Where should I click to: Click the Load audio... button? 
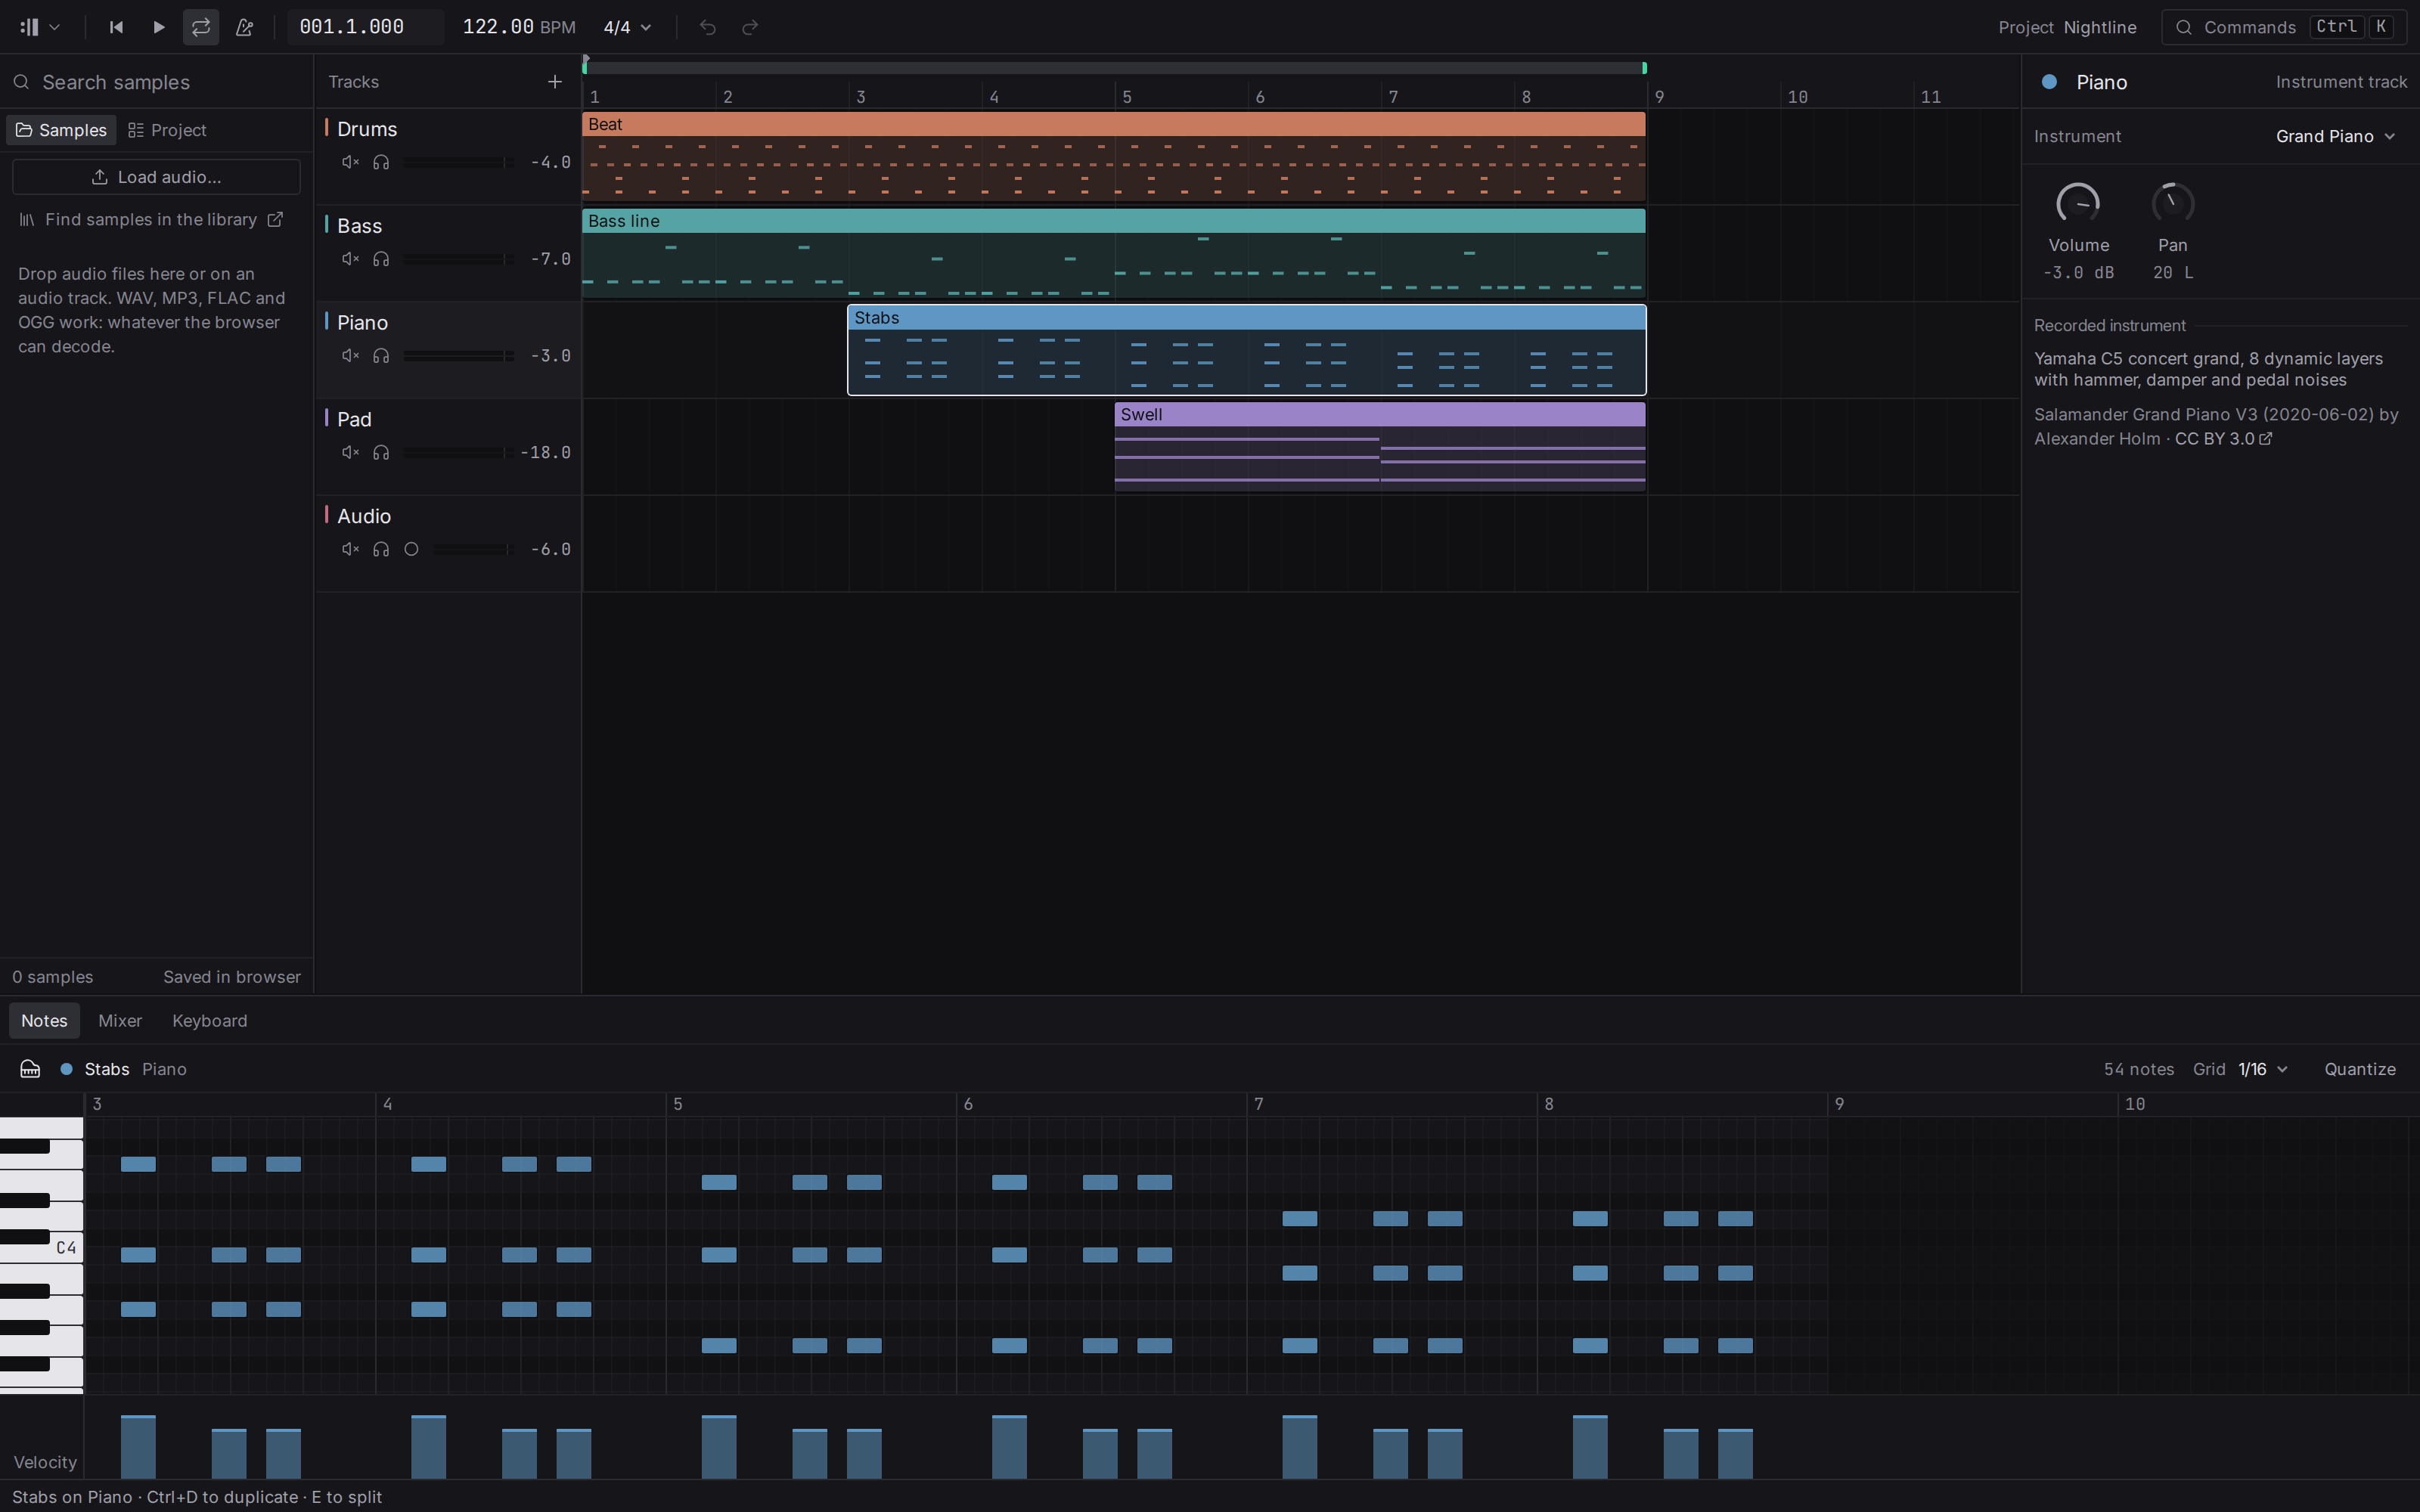tap(156, 177)
